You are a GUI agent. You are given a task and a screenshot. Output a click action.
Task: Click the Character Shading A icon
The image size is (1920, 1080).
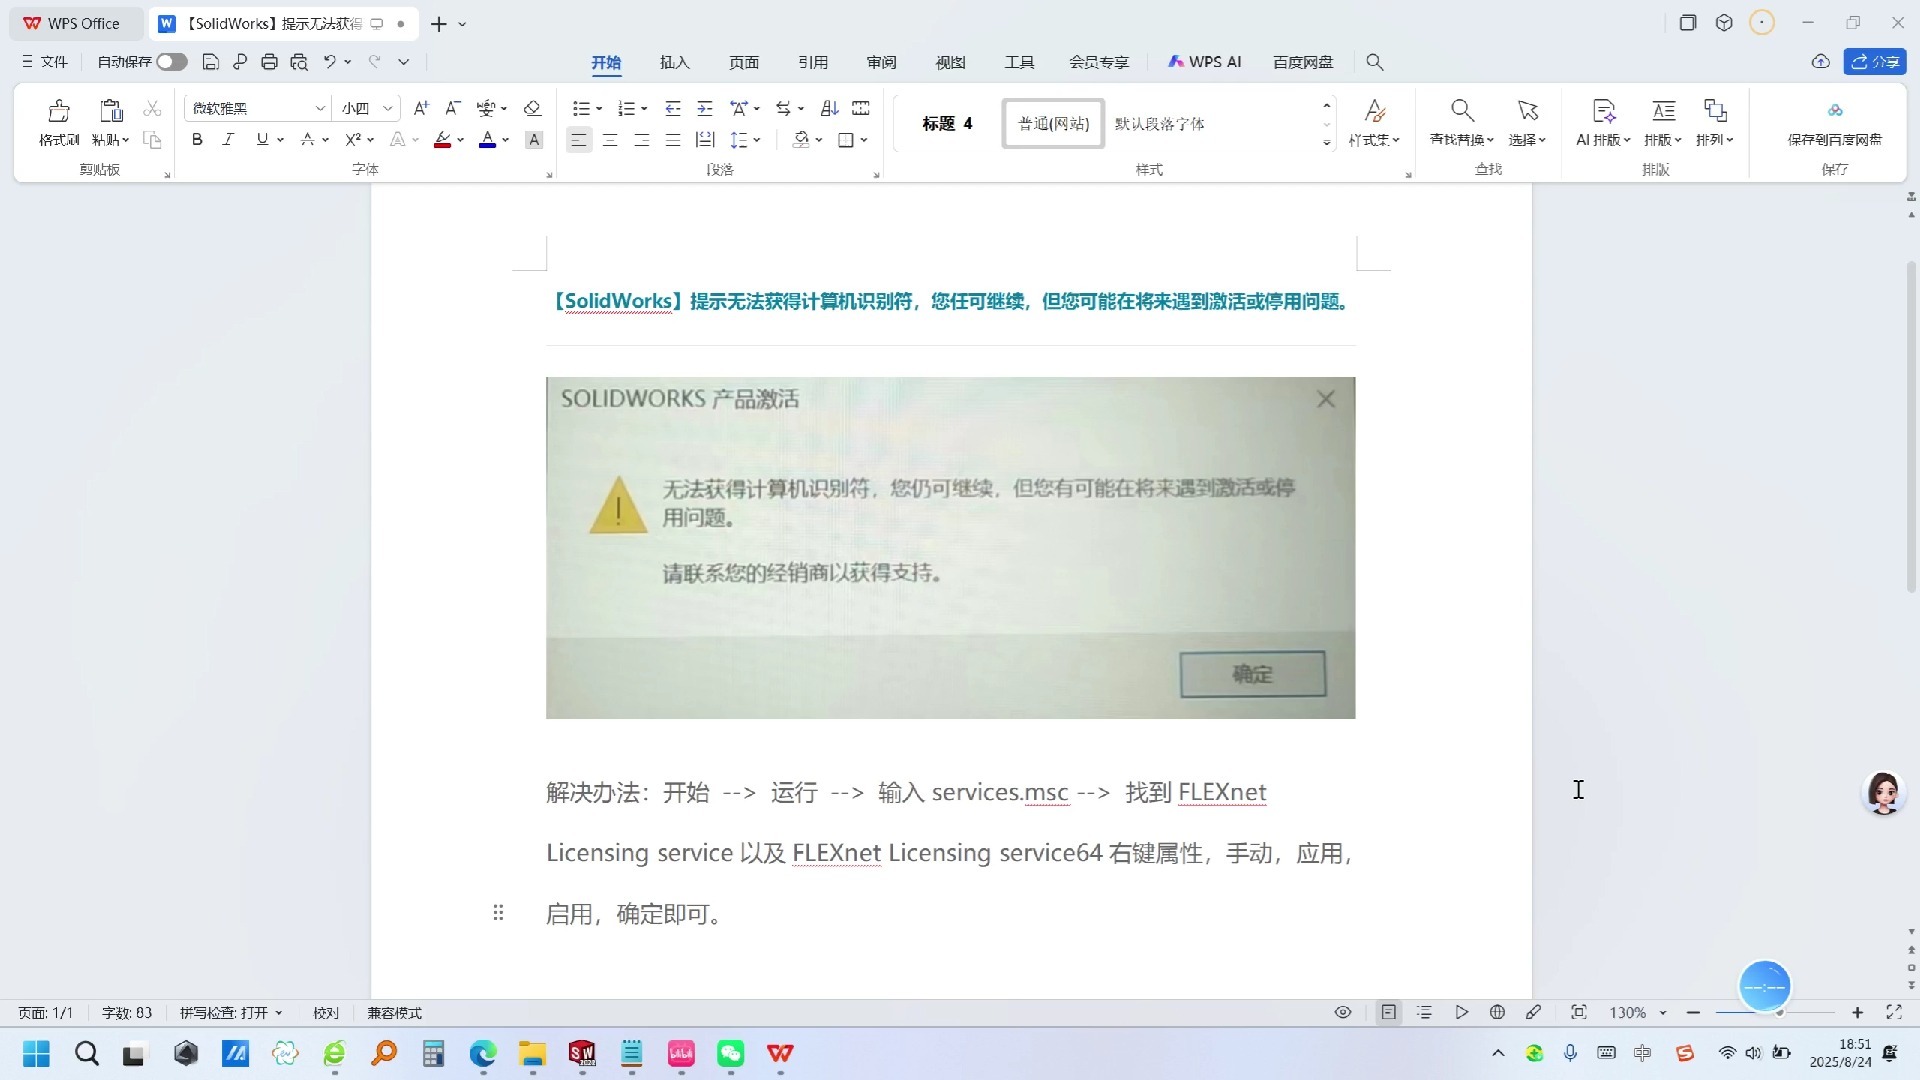point(534,140)
